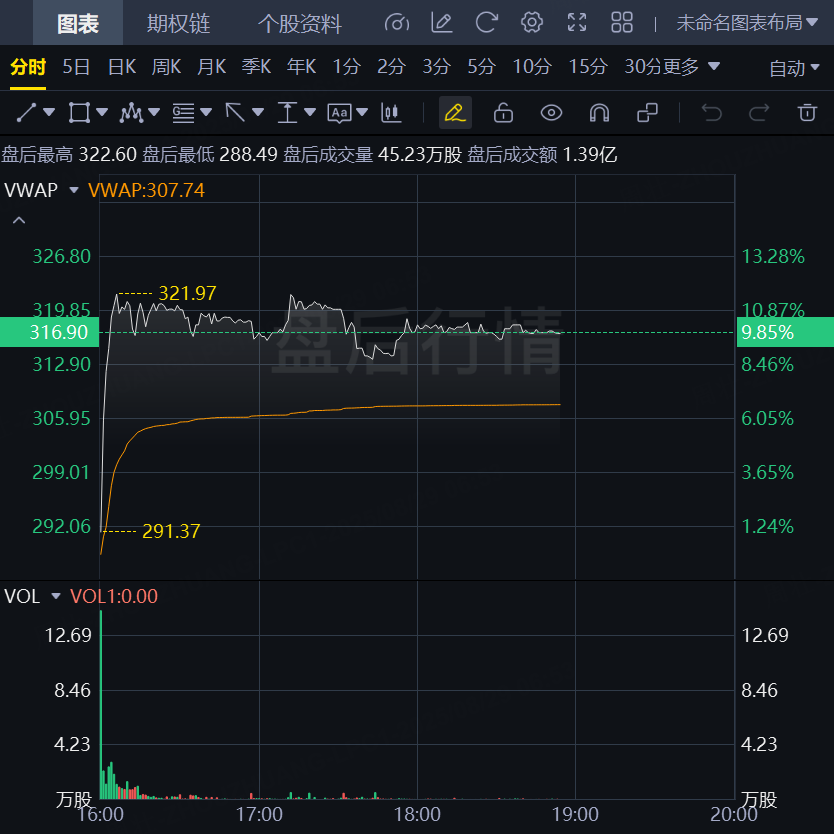This screenshot has height=834, width=834.
Task: Click the 盘后最高 322.60 statistic
Action: coord(69,155)
